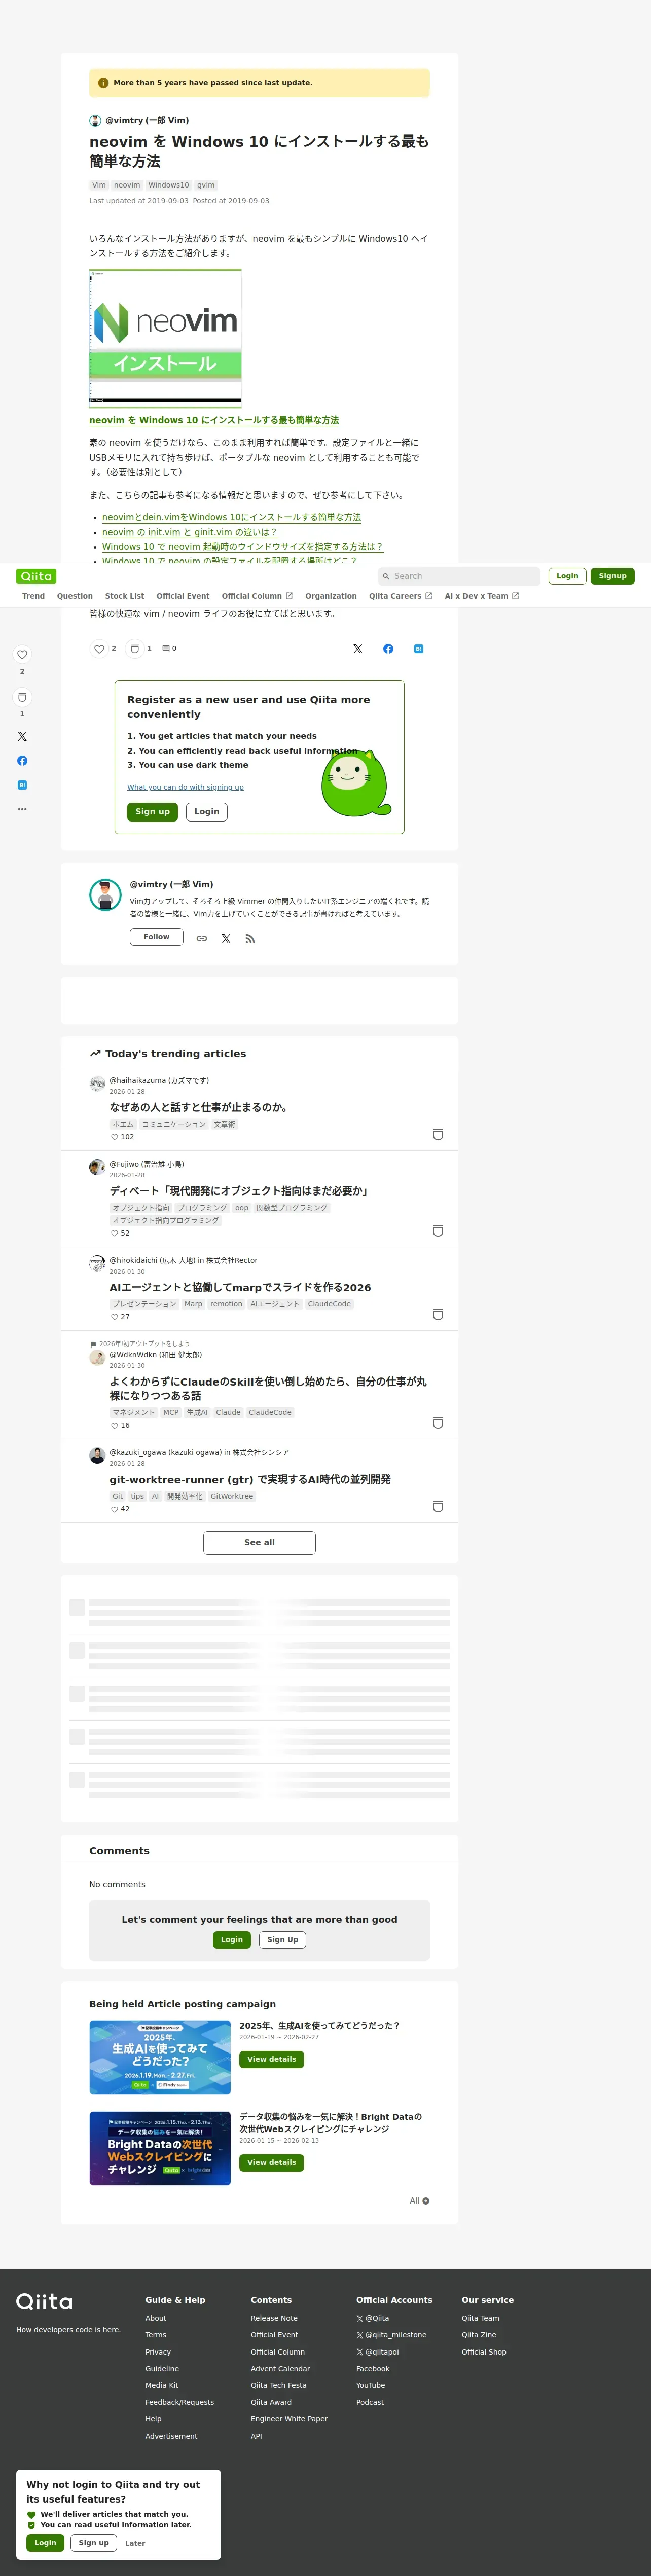This screenshot has width=651, height=2576.
Task: Stock the git-worktree-runner article
Action: 438,1506
